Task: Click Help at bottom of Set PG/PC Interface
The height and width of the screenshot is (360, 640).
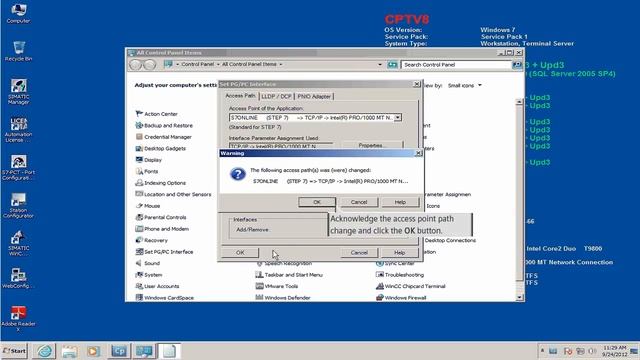Action: click(x=400, y=253)
